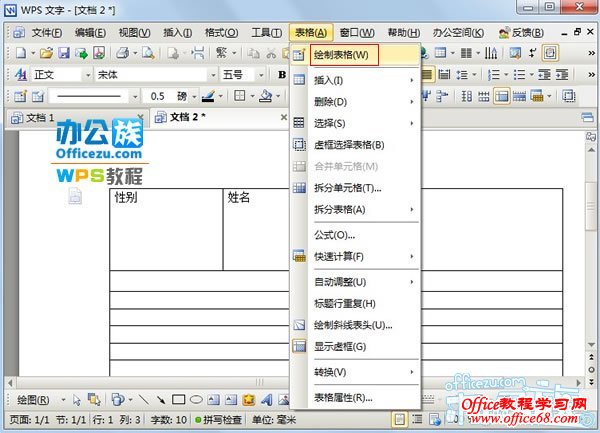Expand the 选择(S) submenu
Screen dimensions: 600x433
pyautogui.click(x=412, y=123)
